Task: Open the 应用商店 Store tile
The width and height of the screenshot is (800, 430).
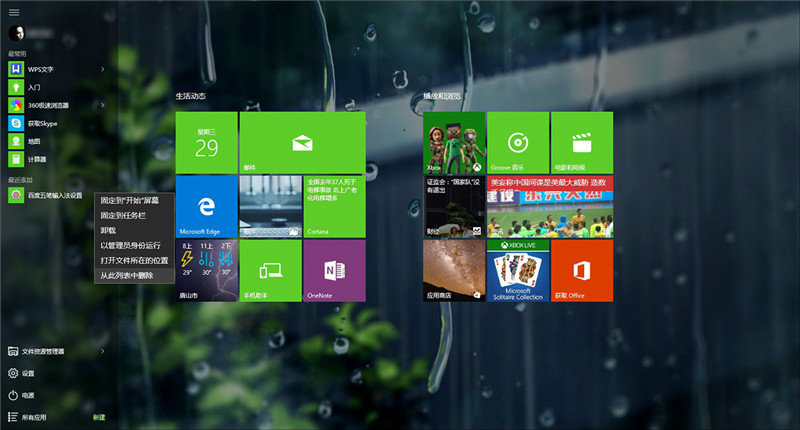Action: click(454, 271)
